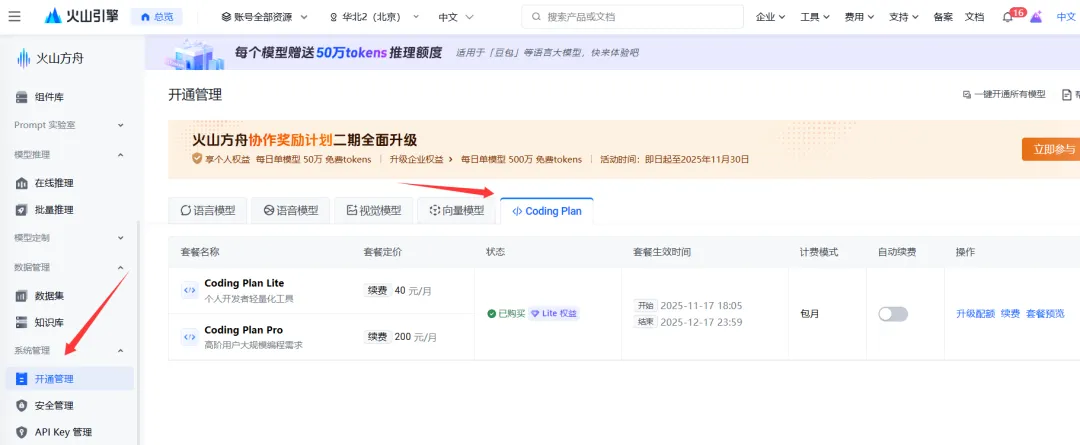Click the 50万tokens promo banner
The image size is (1080, 445).
point(612,52)
